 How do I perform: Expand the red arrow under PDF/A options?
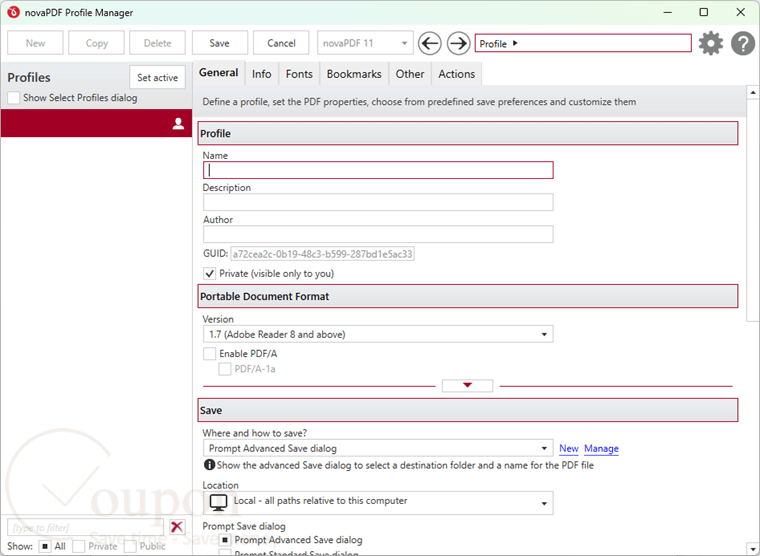tap(467, 385)
